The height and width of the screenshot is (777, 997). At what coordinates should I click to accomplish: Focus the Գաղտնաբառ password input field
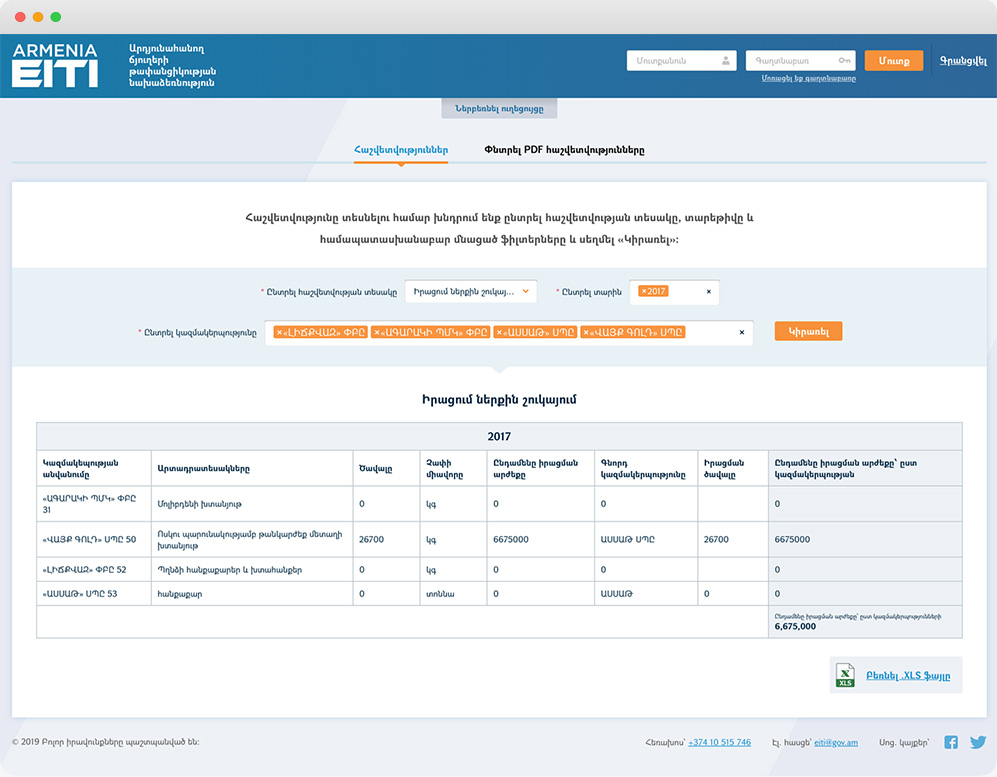(x=800, y=60)
